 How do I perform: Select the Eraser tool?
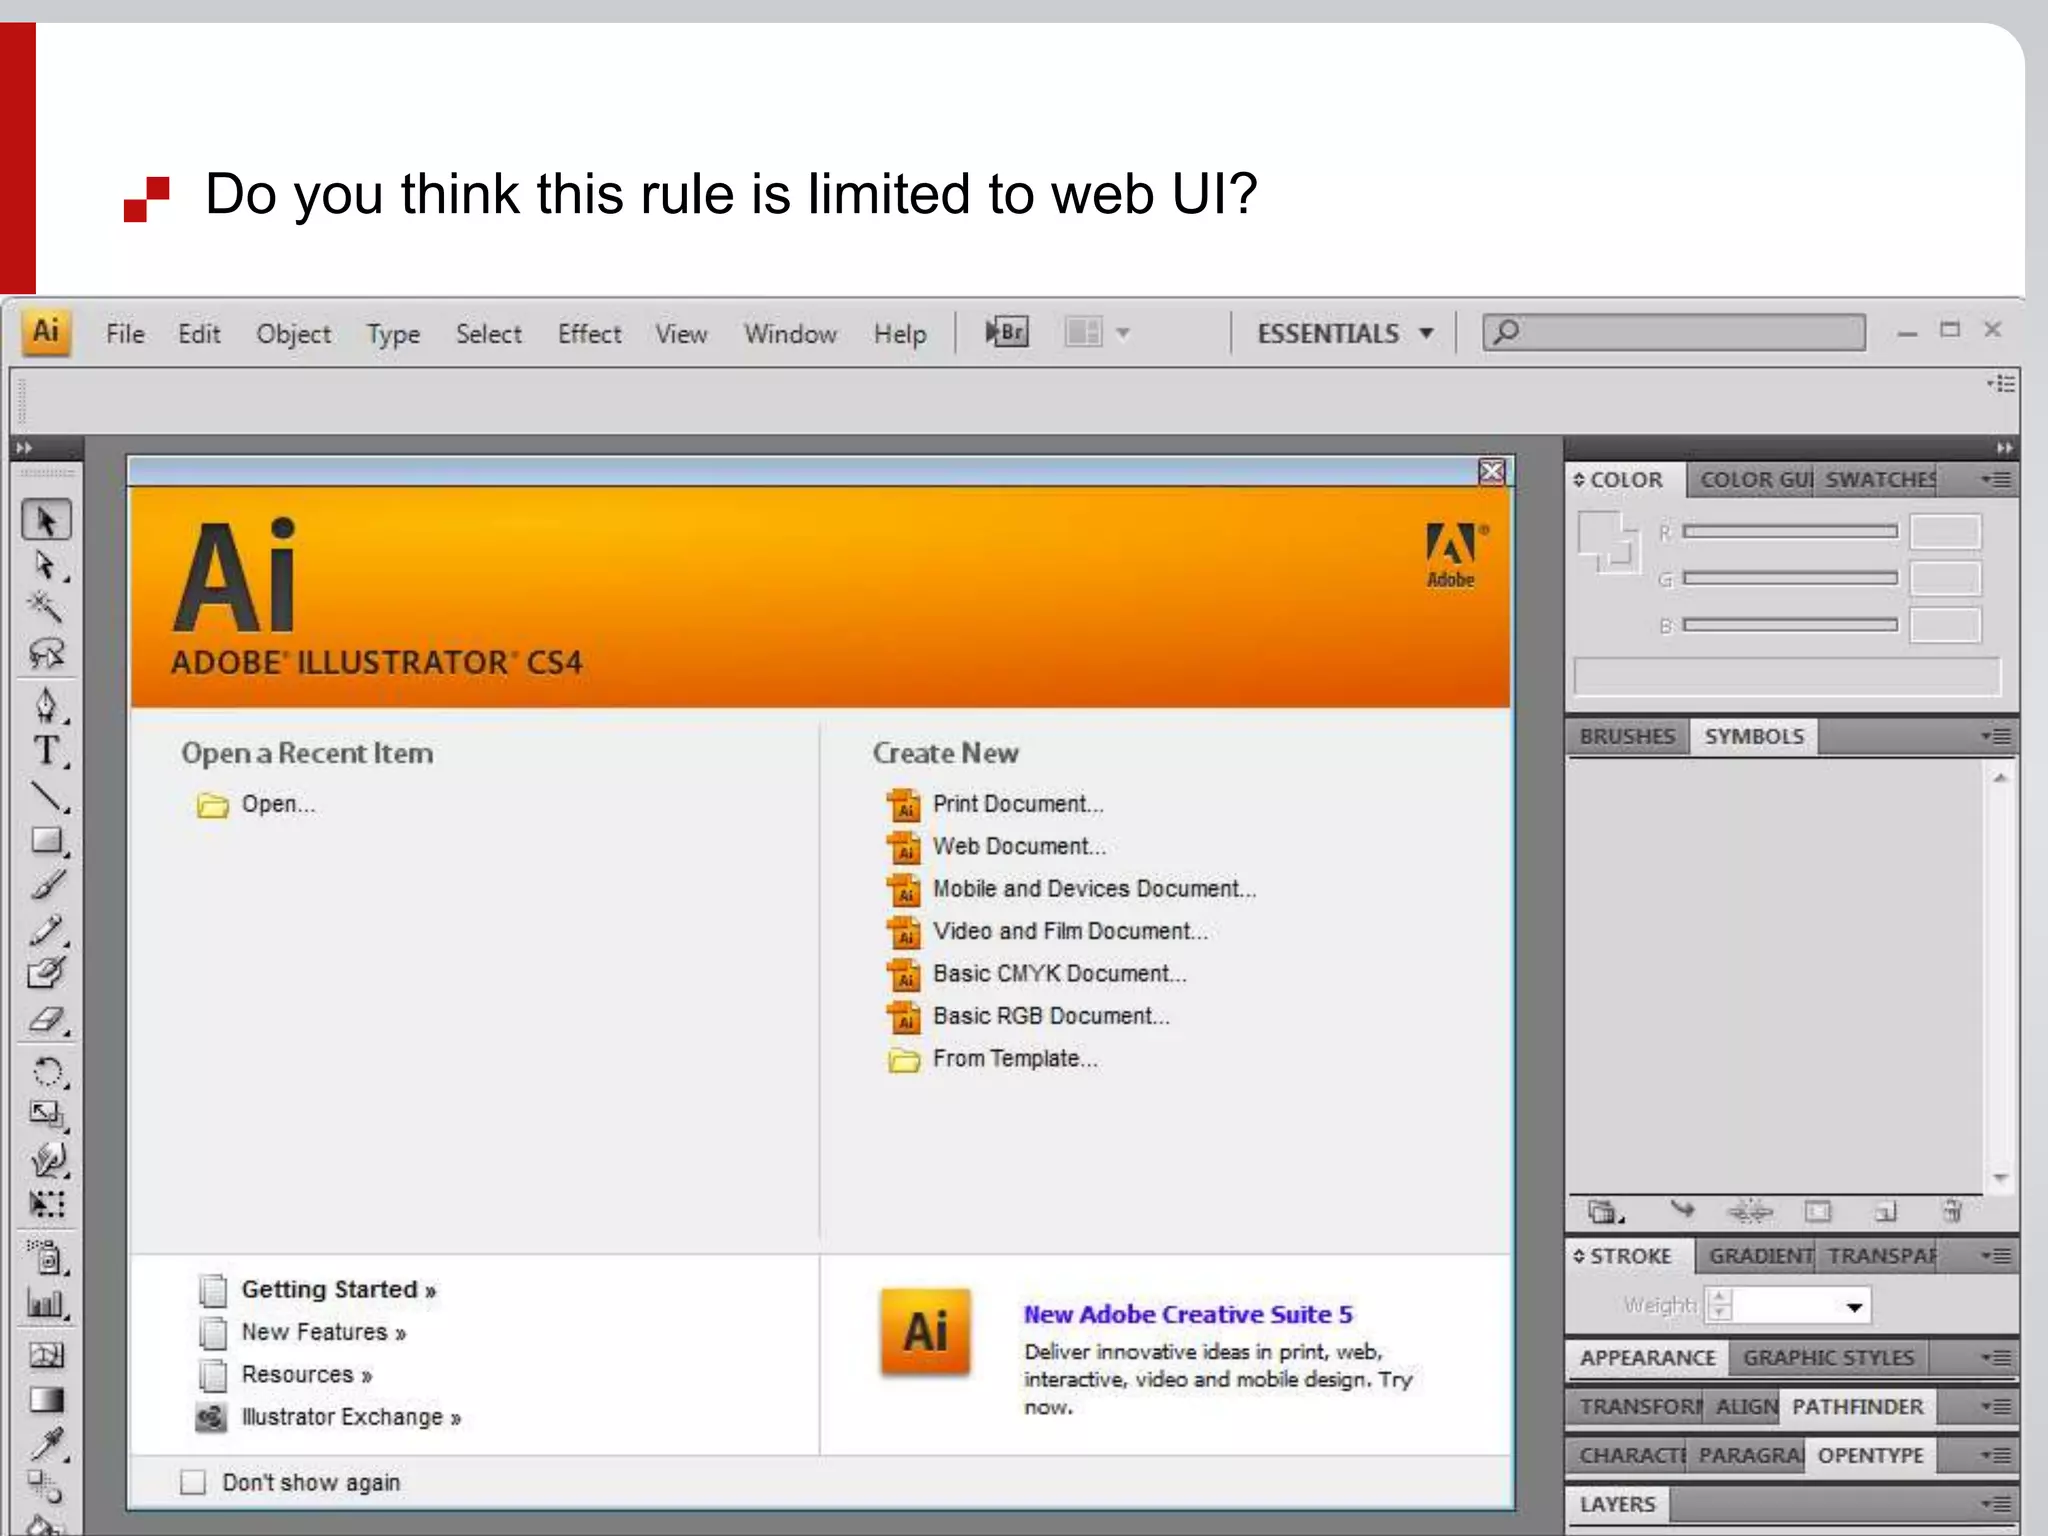point(46,1020)
